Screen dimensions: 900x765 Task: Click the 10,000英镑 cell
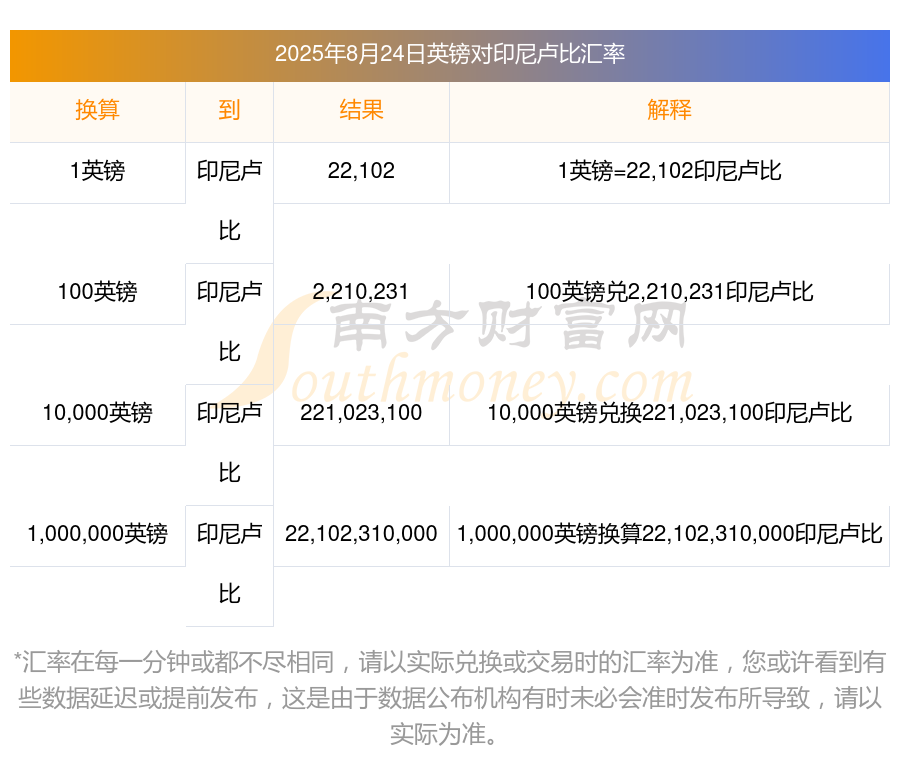click(x=98, y=413)
